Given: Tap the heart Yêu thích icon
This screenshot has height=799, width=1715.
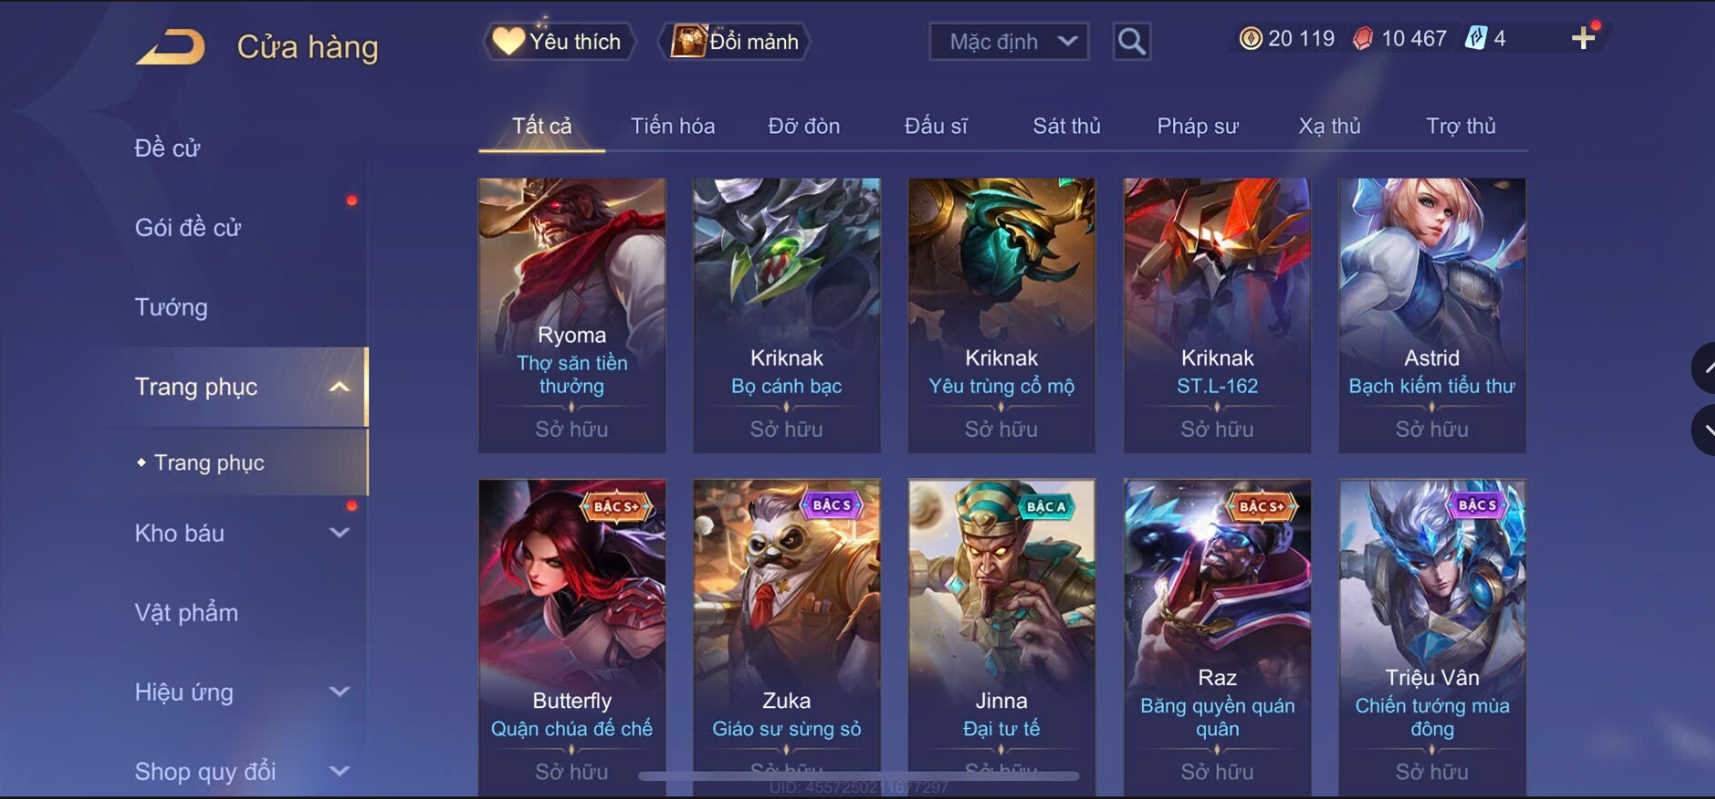Looking at the screenshot, I should pos(508,41).
